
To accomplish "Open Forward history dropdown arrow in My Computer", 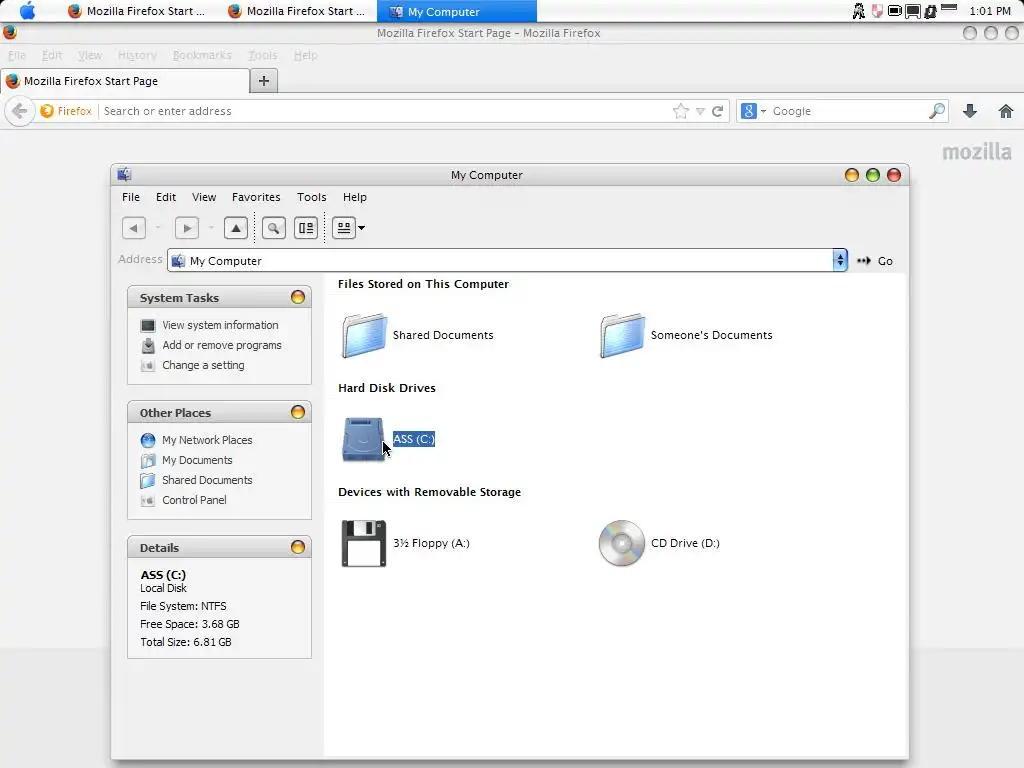I will coord(211,228).
